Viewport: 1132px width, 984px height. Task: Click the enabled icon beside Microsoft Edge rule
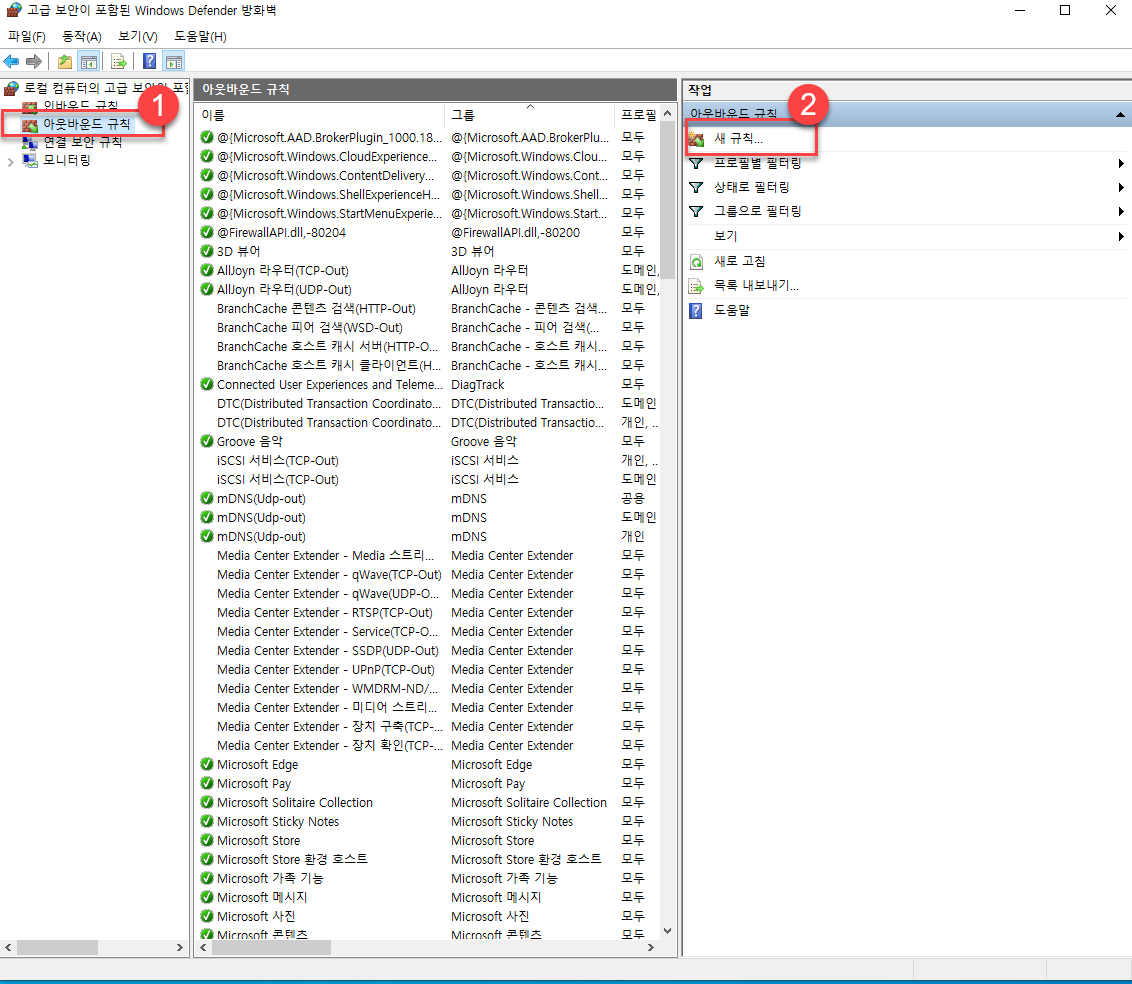pyautogui.click(x=206, y=764)
